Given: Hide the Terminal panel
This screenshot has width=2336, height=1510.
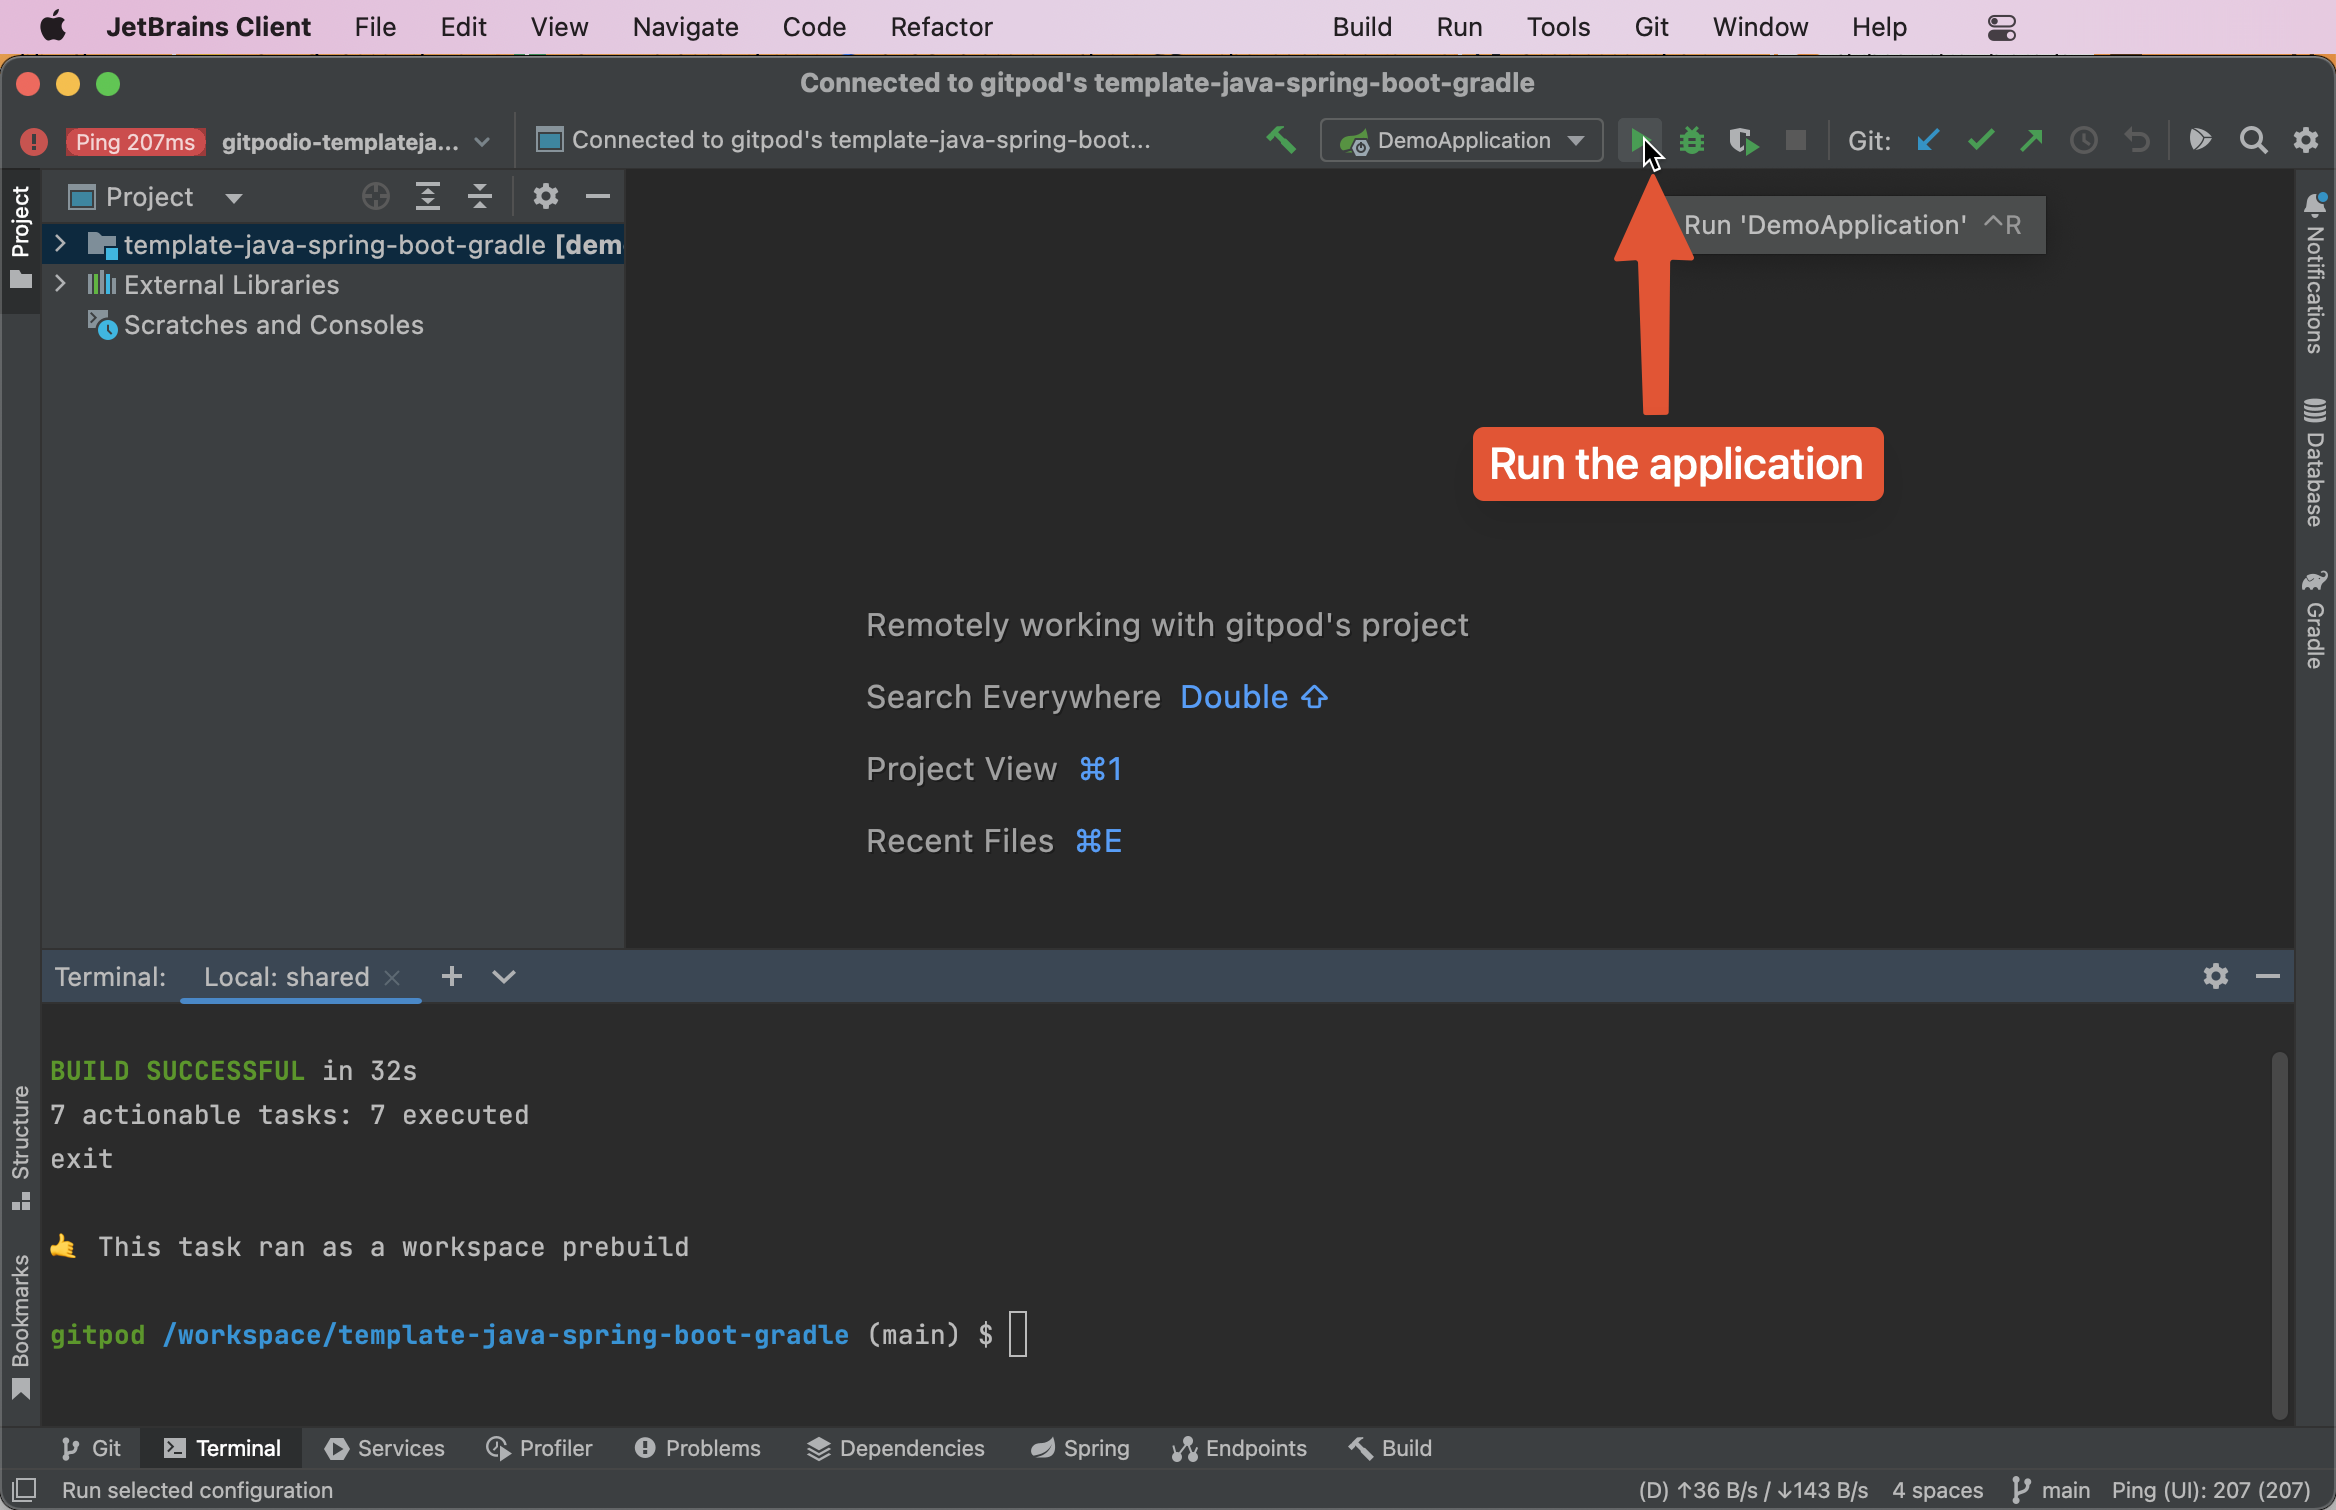Looking at the screenshot, I should (x=2268, y=976).
